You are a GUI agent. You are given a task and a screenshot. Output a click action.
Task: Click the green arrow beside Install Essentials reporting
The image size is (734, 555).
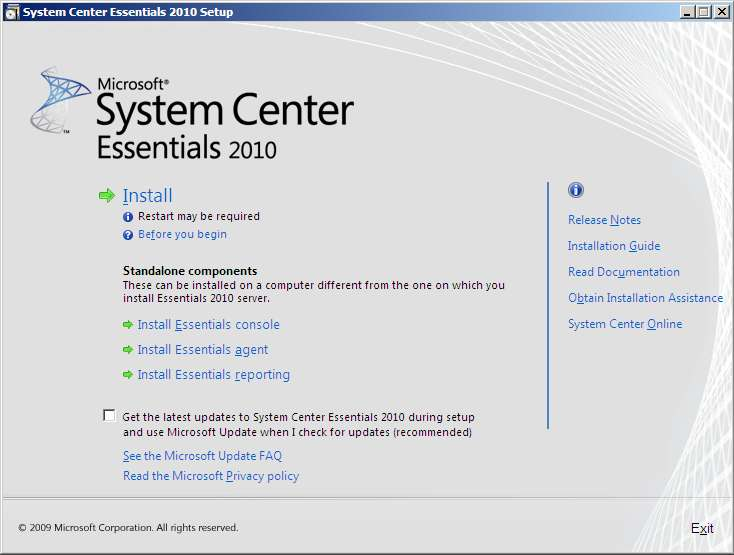coord(128,374)
